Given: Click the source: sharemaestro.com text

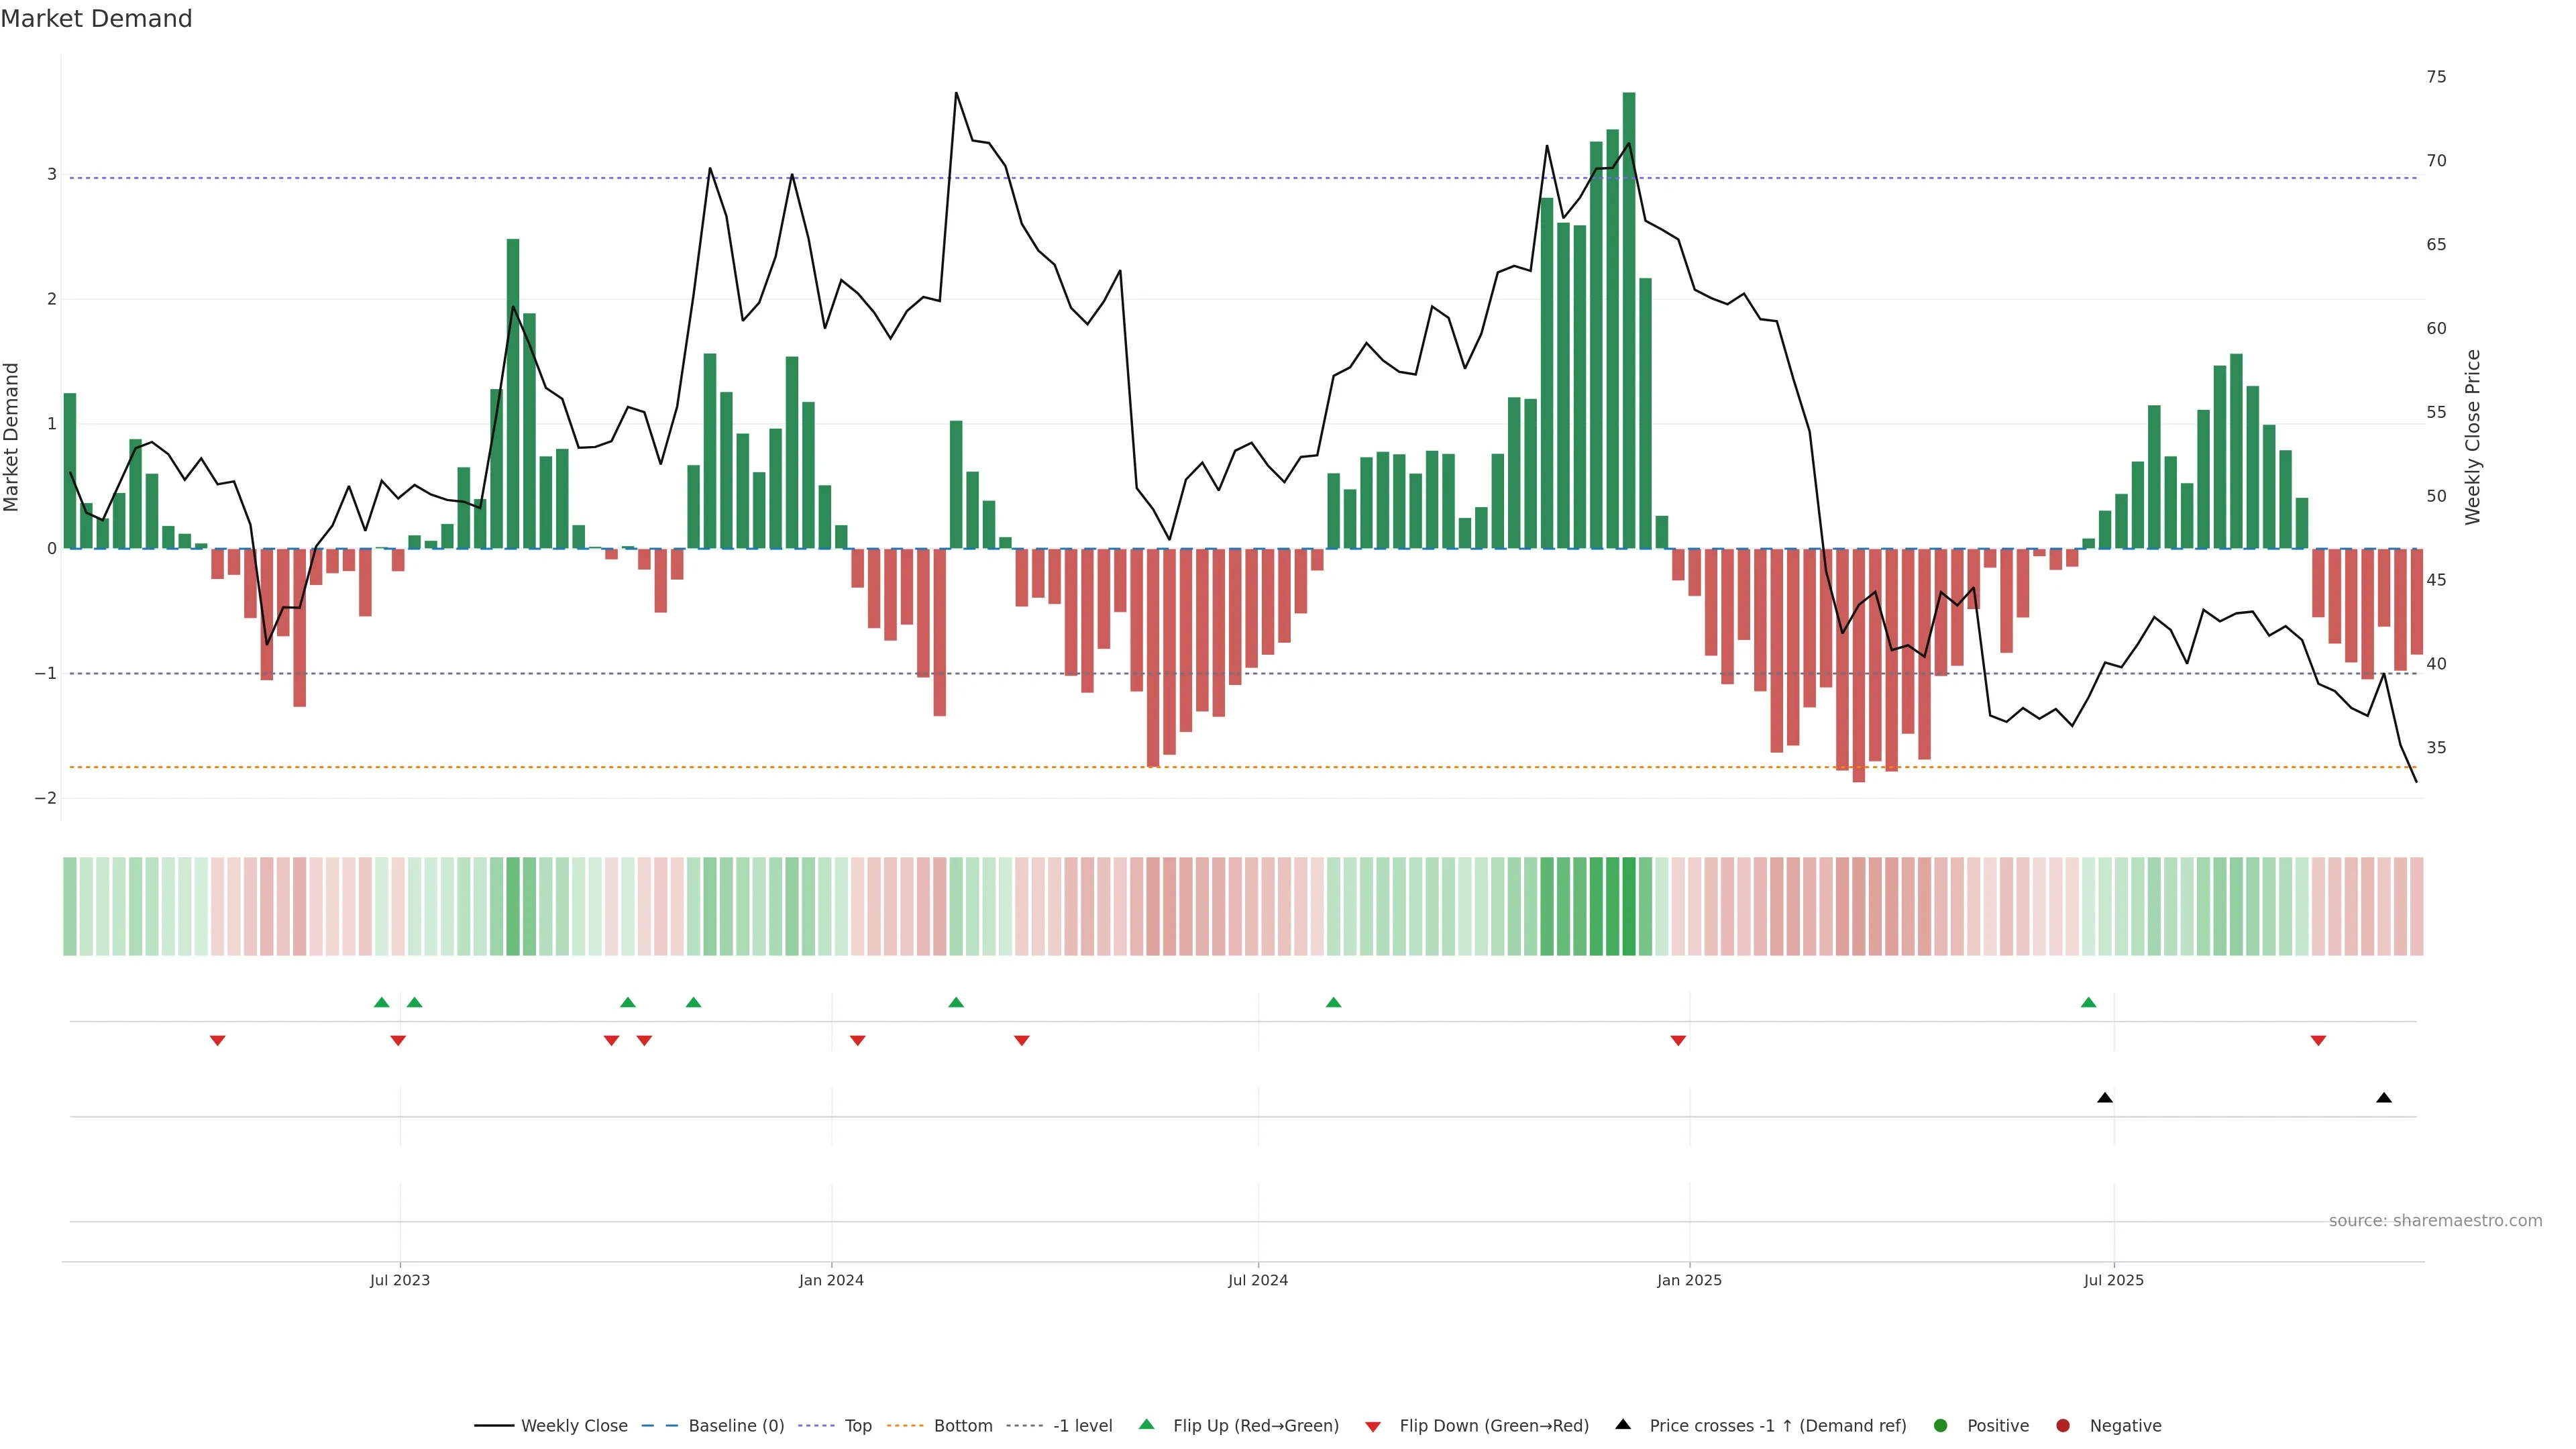Looking at the screenshot, I should tap(2435, 1220).
